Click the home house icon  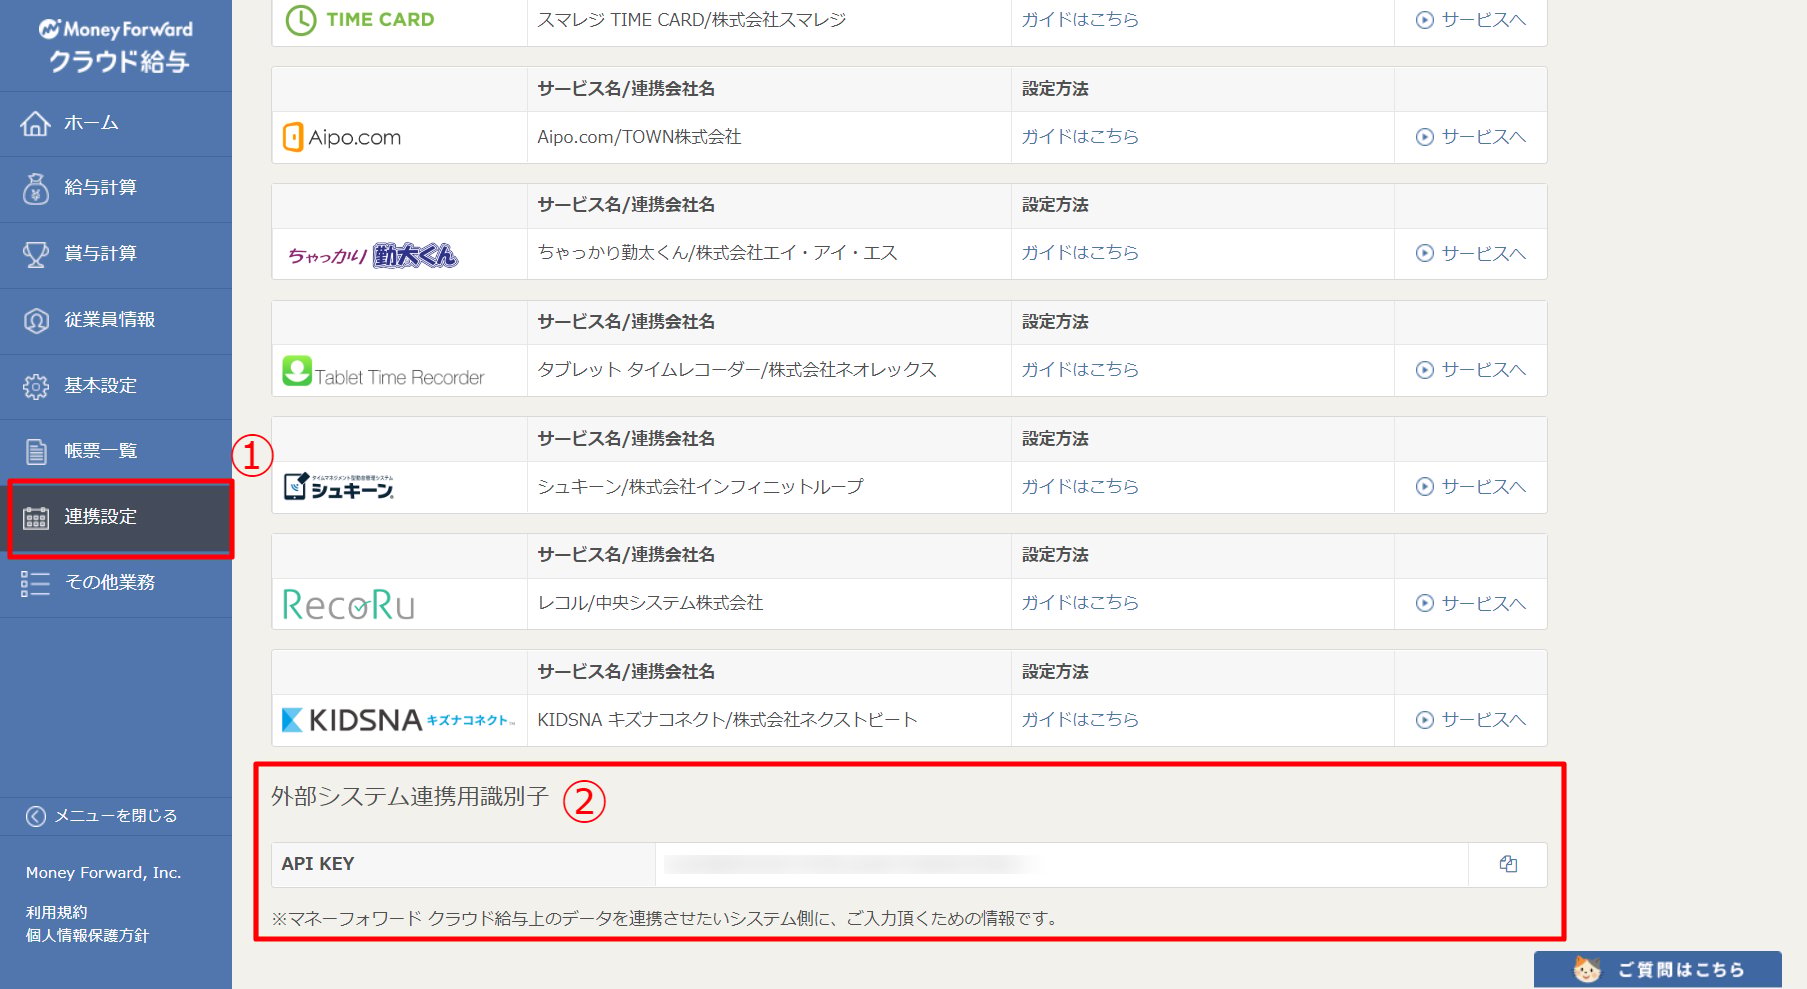(35, 123)
